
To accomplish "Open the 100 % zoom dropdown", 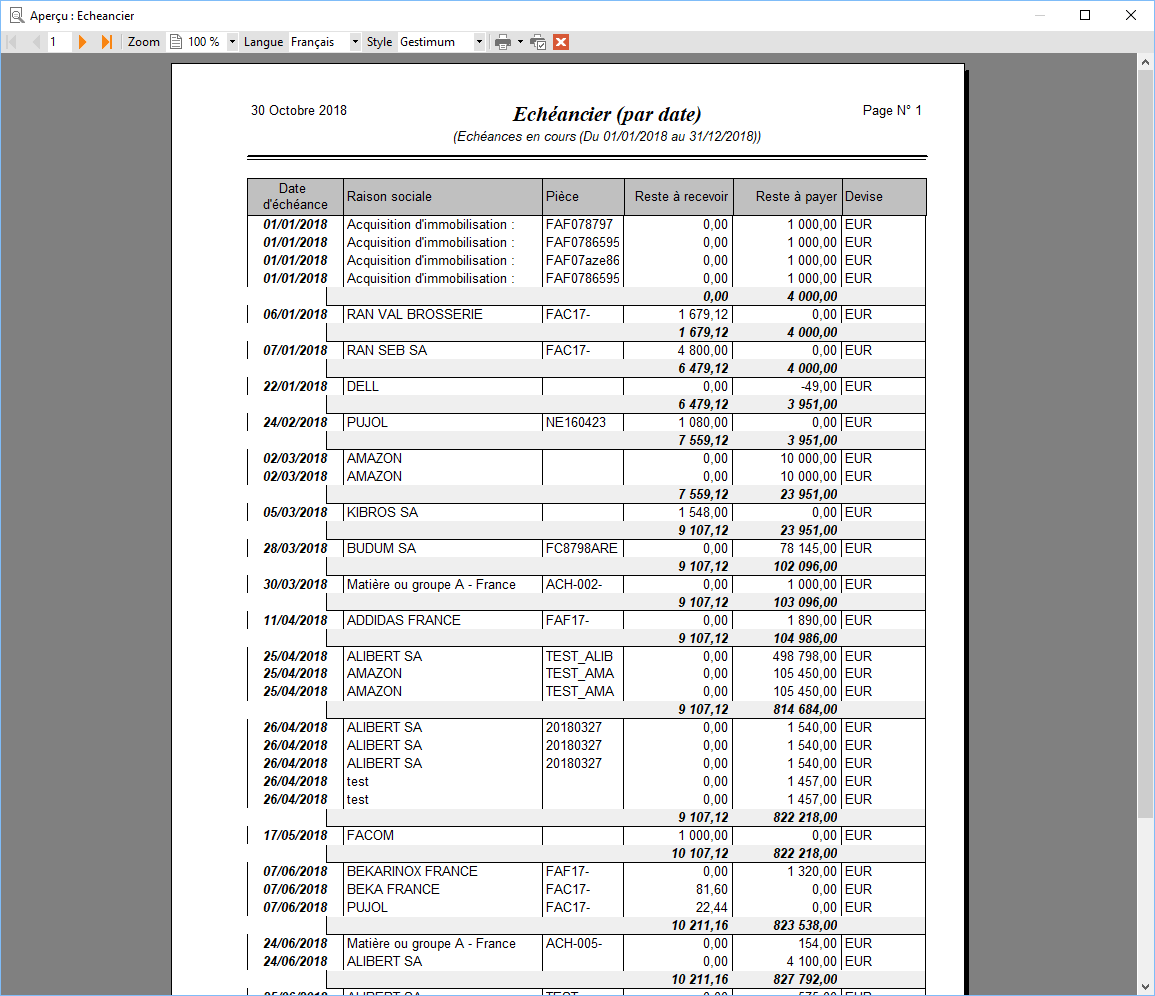I will point(232,42).
